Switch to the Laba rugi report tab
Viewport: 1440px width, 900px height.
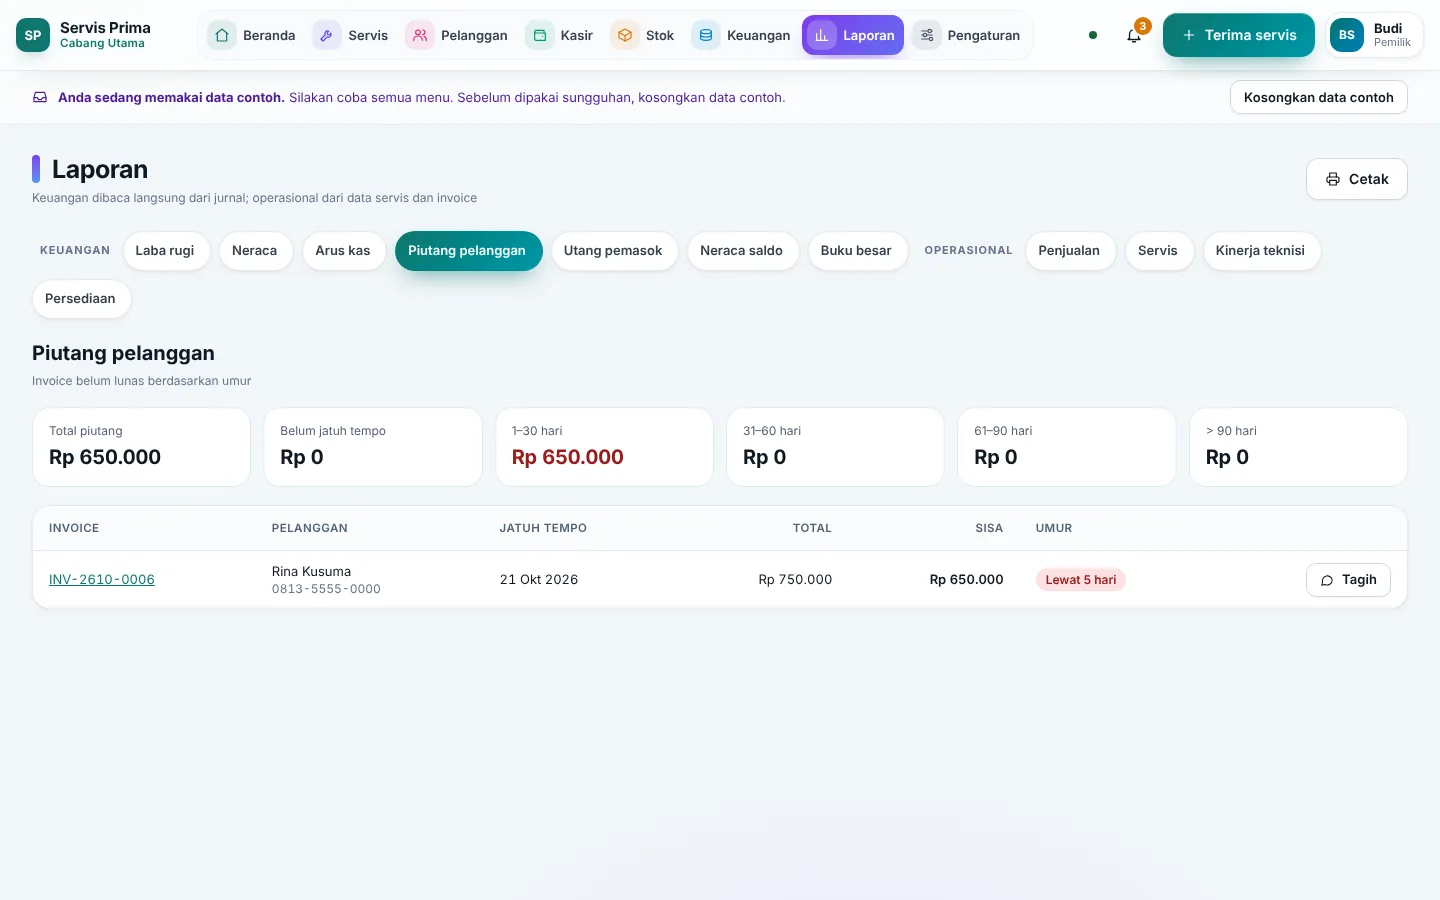165,251
